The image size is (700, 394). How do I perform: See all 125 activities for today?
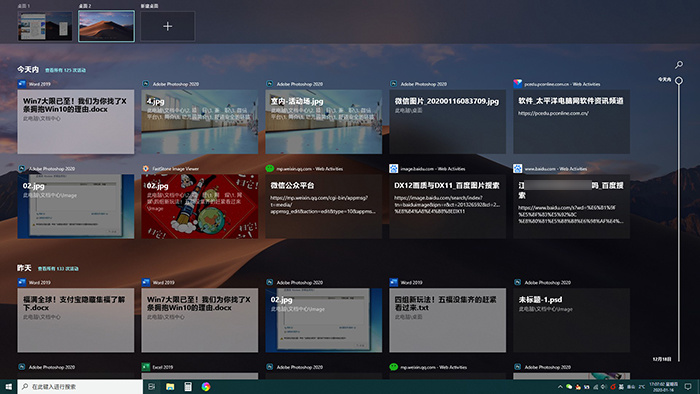(66, 70)
